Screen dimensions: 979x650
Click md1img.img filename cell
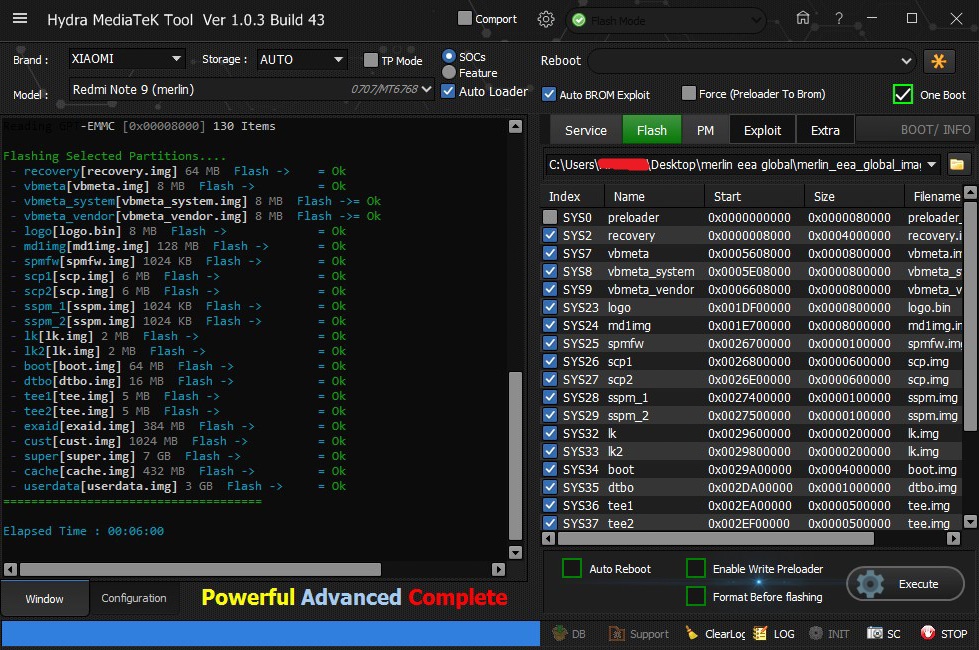tap(935, 325)
